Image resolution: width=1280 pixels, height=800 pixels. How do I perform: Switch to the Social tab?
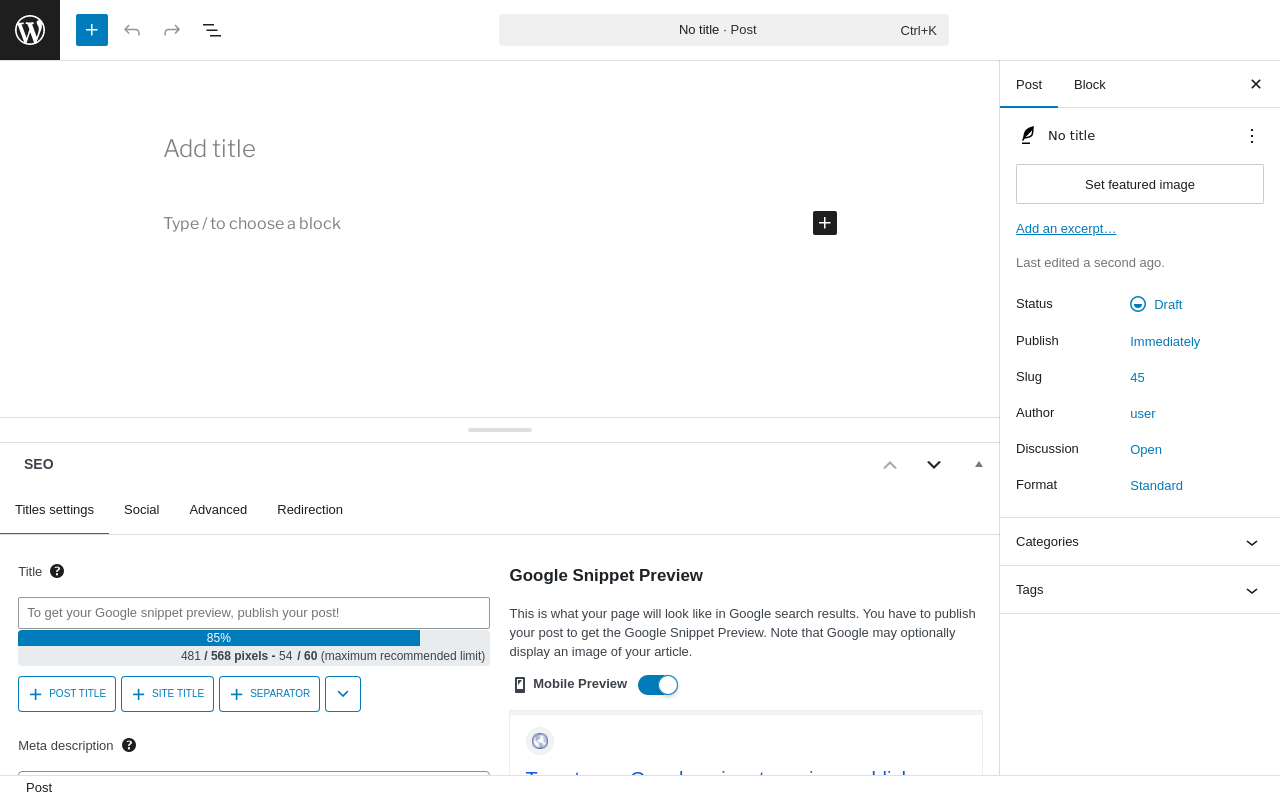tap(141, 510)
